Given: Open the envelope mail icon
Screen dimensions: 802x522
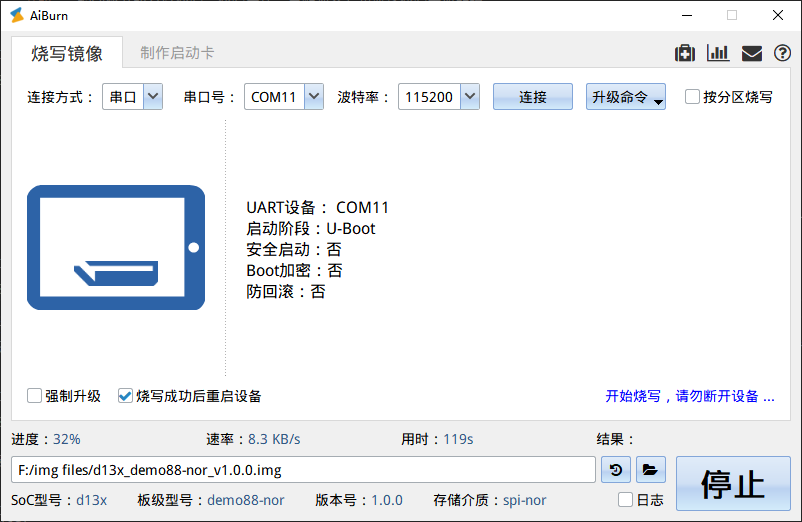Looking at the screenshot, I should (x=751, y=53).
